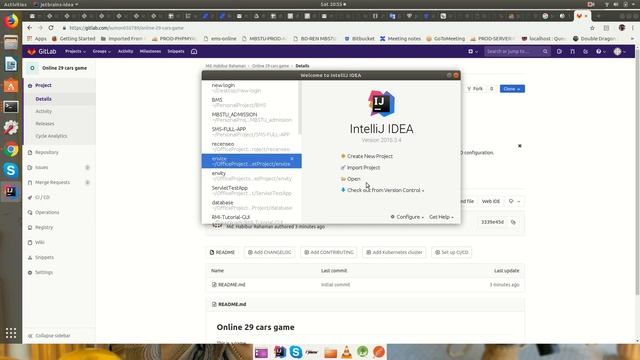Screen dimensions: 640x360
Task: Select the recenseo recent project
Action: [251, 146]
